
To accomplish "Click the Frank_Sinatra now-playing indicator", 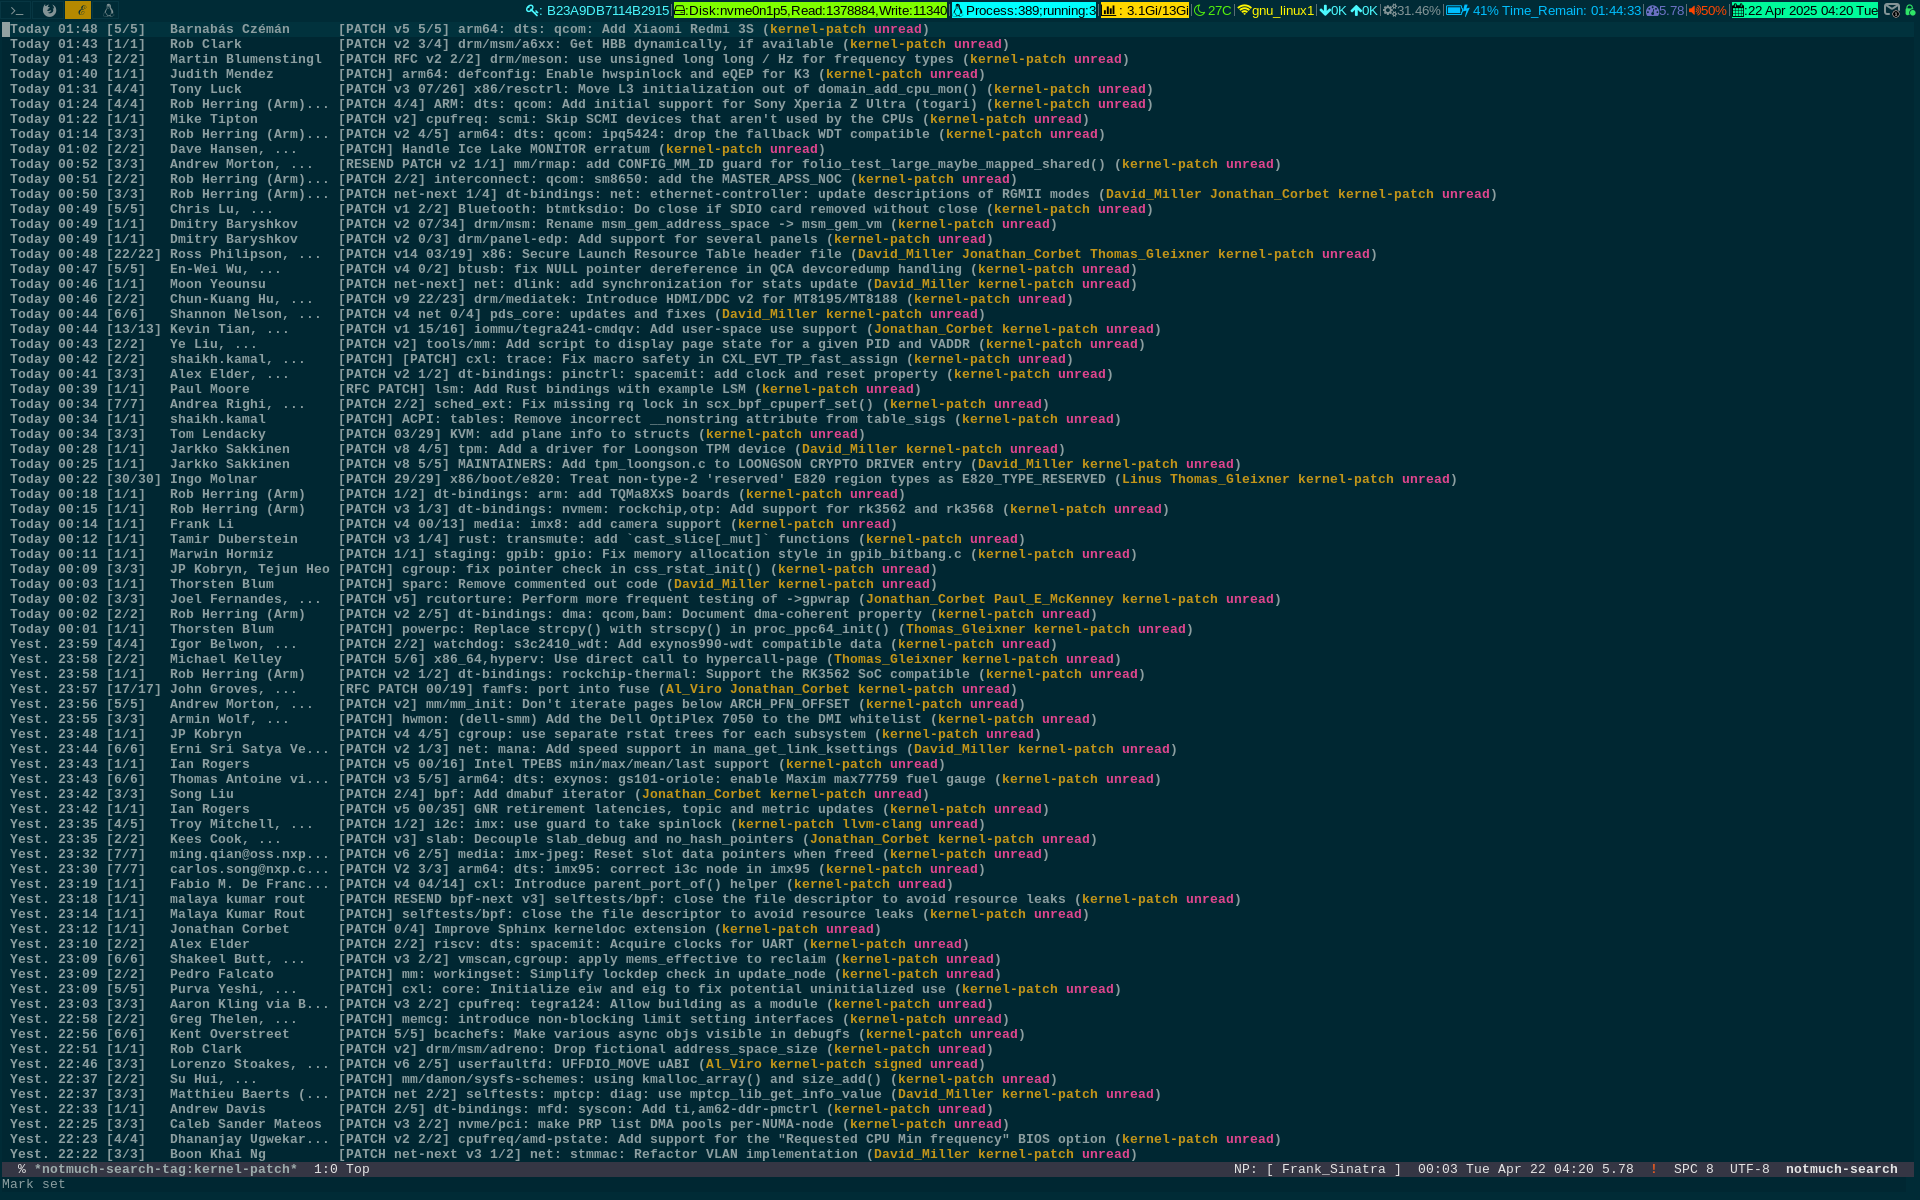I will pos(1333,1169).
